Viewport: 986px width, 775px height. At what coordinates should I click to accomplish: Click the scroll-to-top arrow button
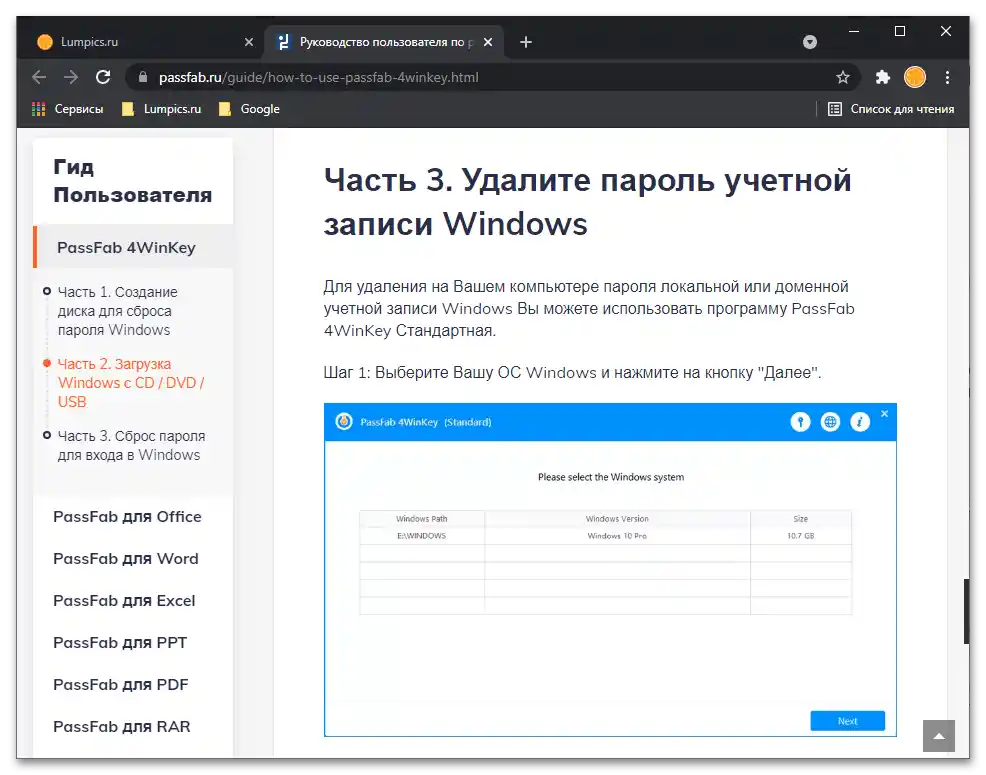(939, 736)
